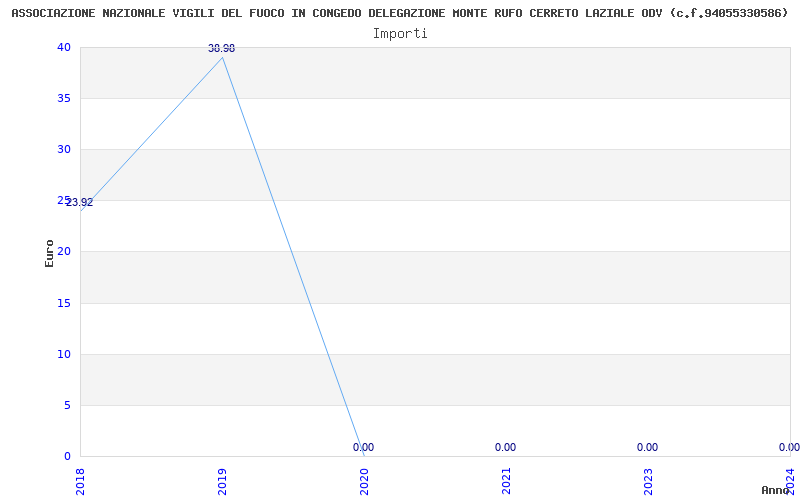800x500 pixels.
Task: Click the y-axis value 10
Action: tap(64, 355)
